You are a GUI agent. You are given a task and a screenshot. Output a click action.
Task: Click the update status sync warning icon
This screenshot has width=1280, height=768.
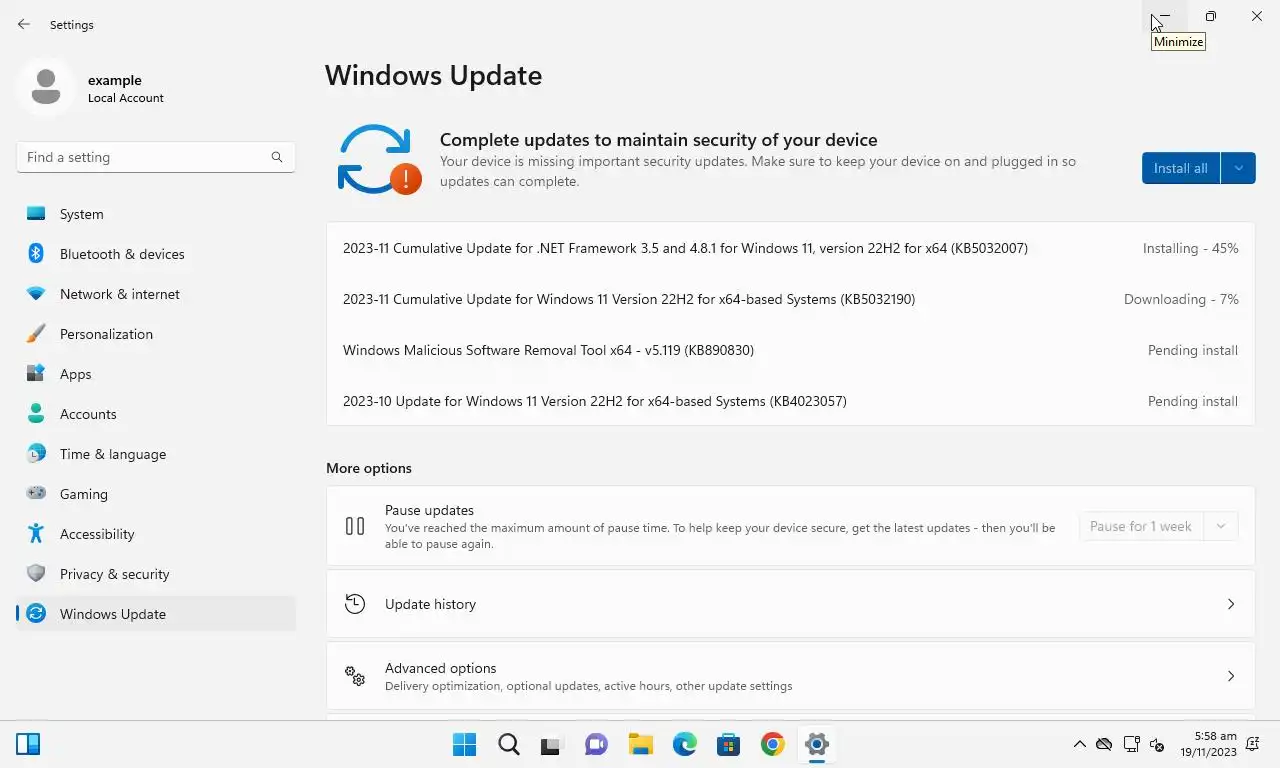(x=379, y=159)
